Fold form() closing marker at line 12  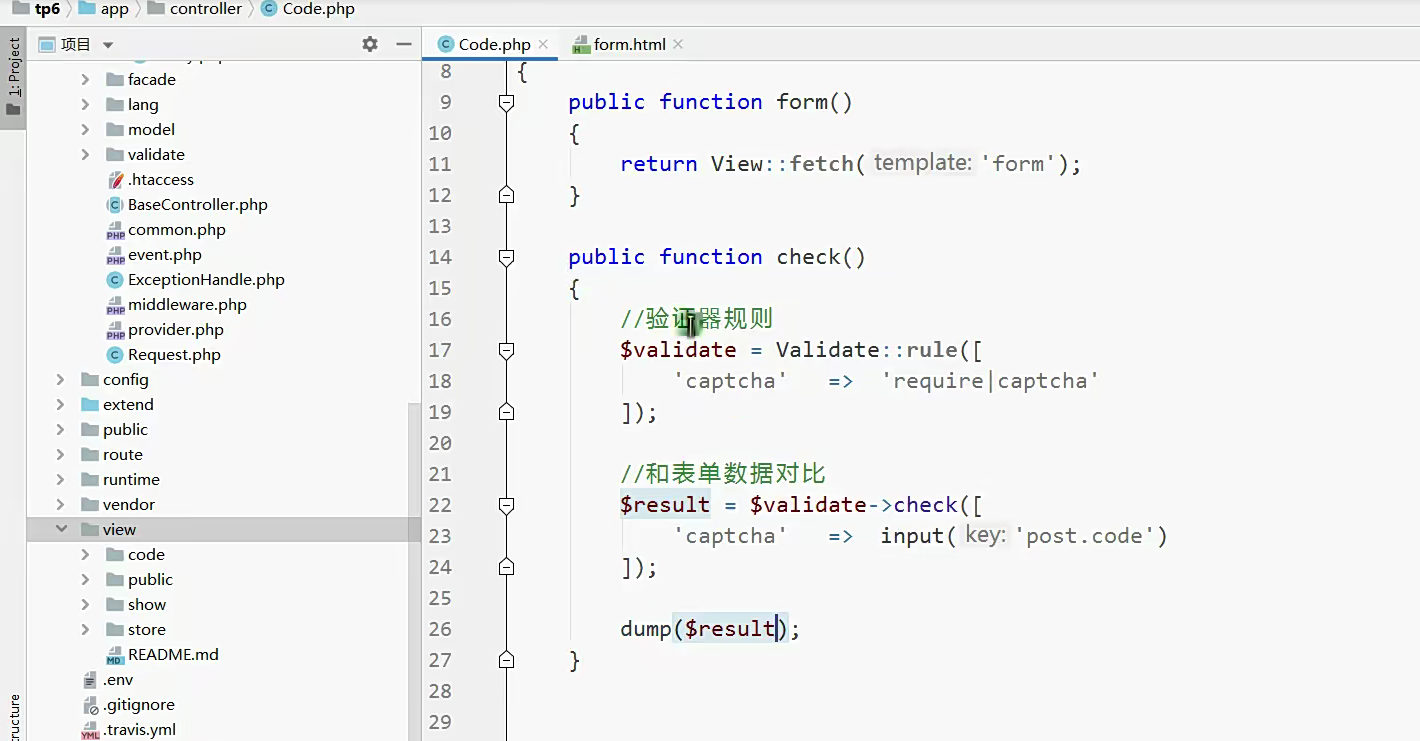(x=506, y=194)
